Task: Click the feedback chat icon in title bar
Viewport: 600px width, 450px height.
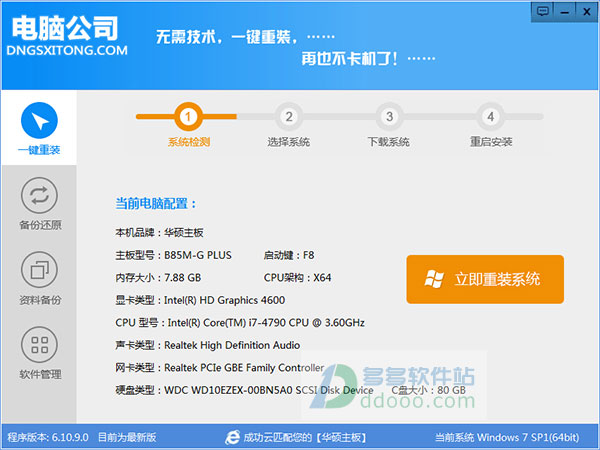Action: point(543,11)
